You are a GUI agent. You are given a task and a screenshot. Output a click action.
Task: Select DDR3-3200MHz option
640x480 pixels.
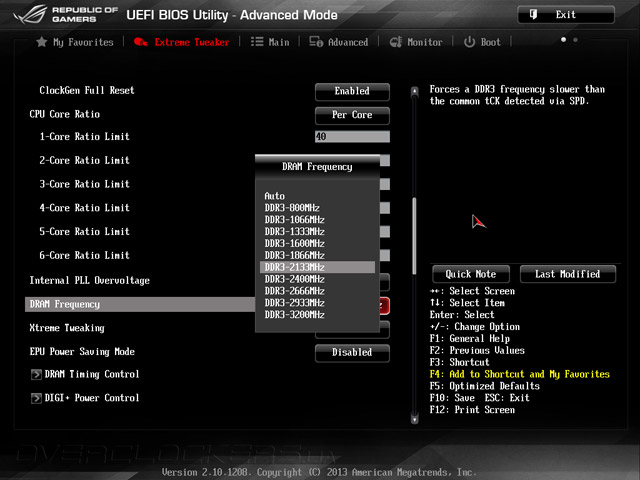(317, 315)
